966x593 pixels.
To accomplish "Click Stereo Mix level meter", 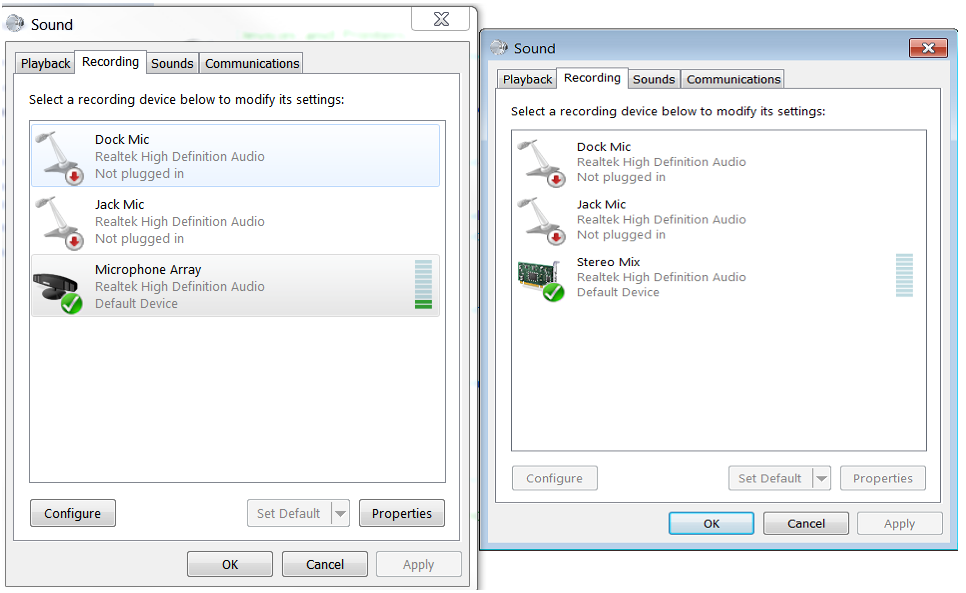I will coord(904,275).
